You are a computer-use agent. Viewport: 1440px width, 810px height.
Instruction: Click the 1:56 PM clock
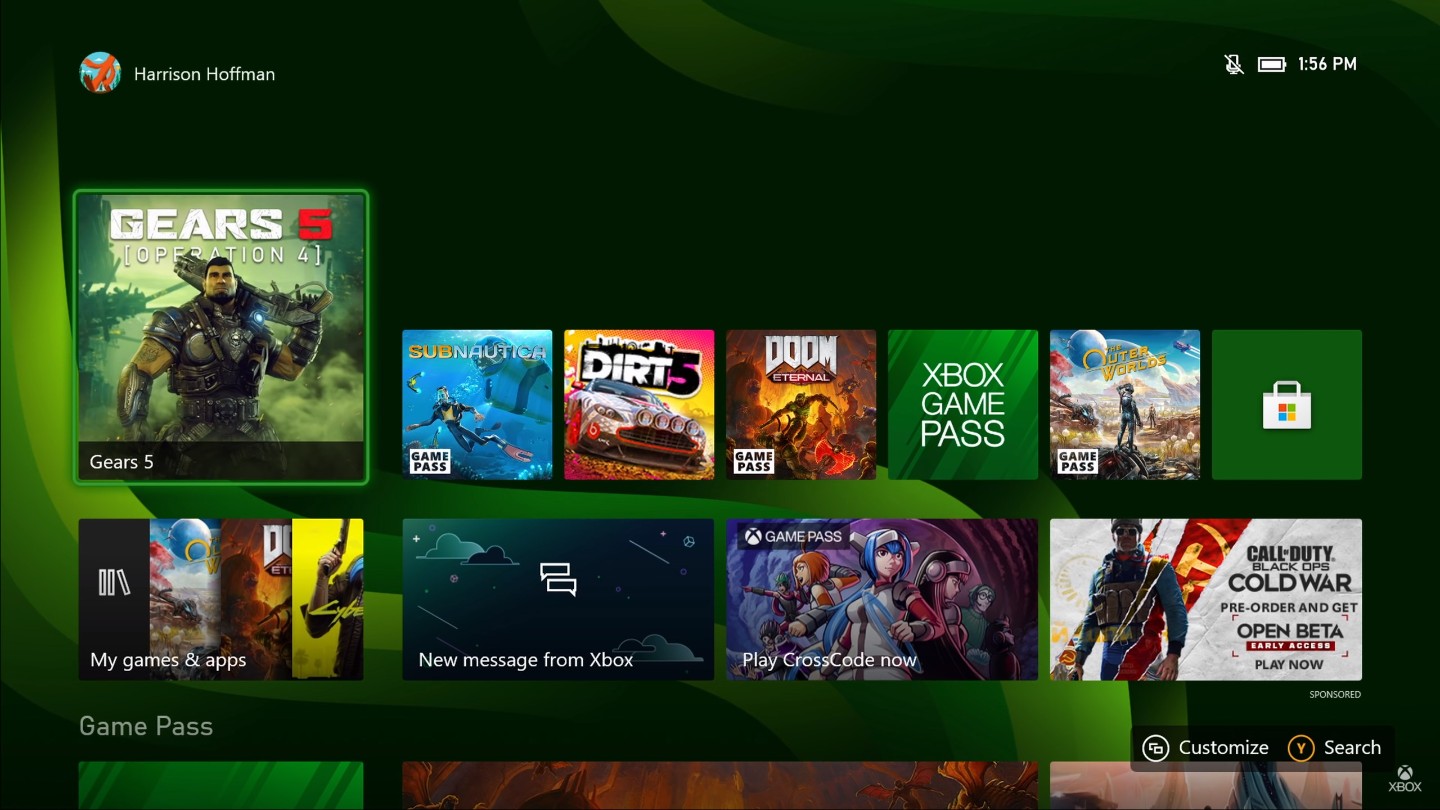pos(1327,64)
